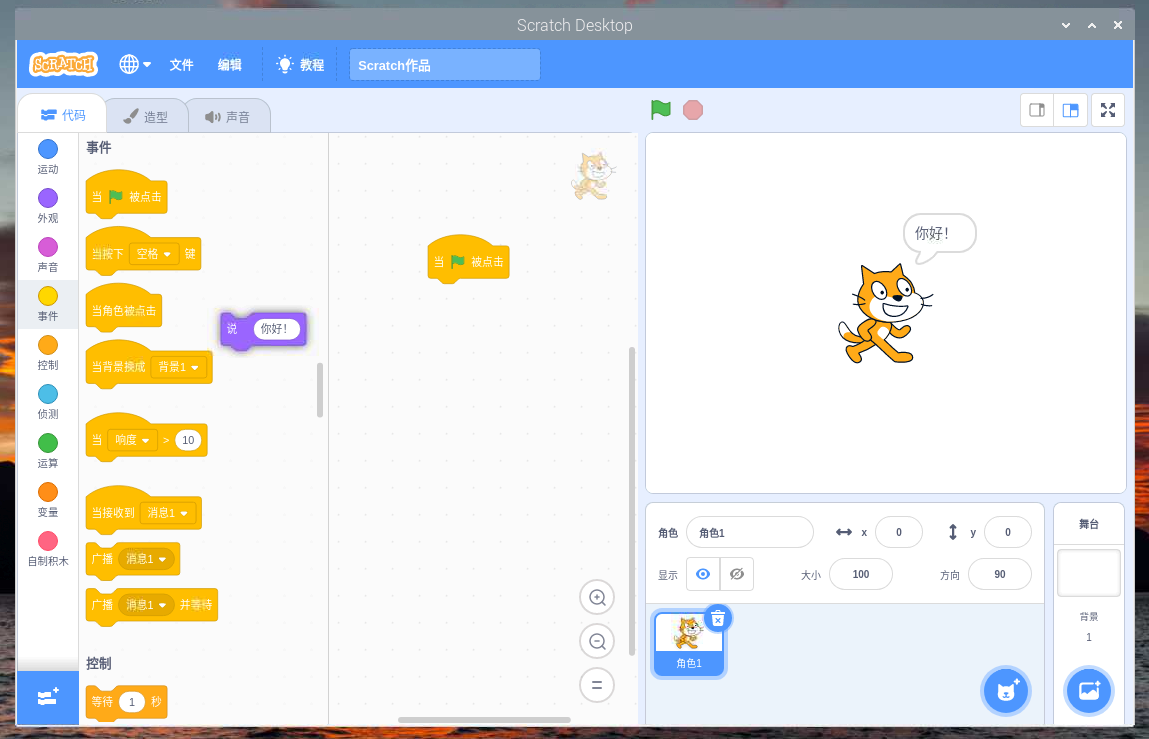Open 消息1 dropdown in 广播并等待 block
Viewport: 1149px width, 739px height.
point(147,605)
